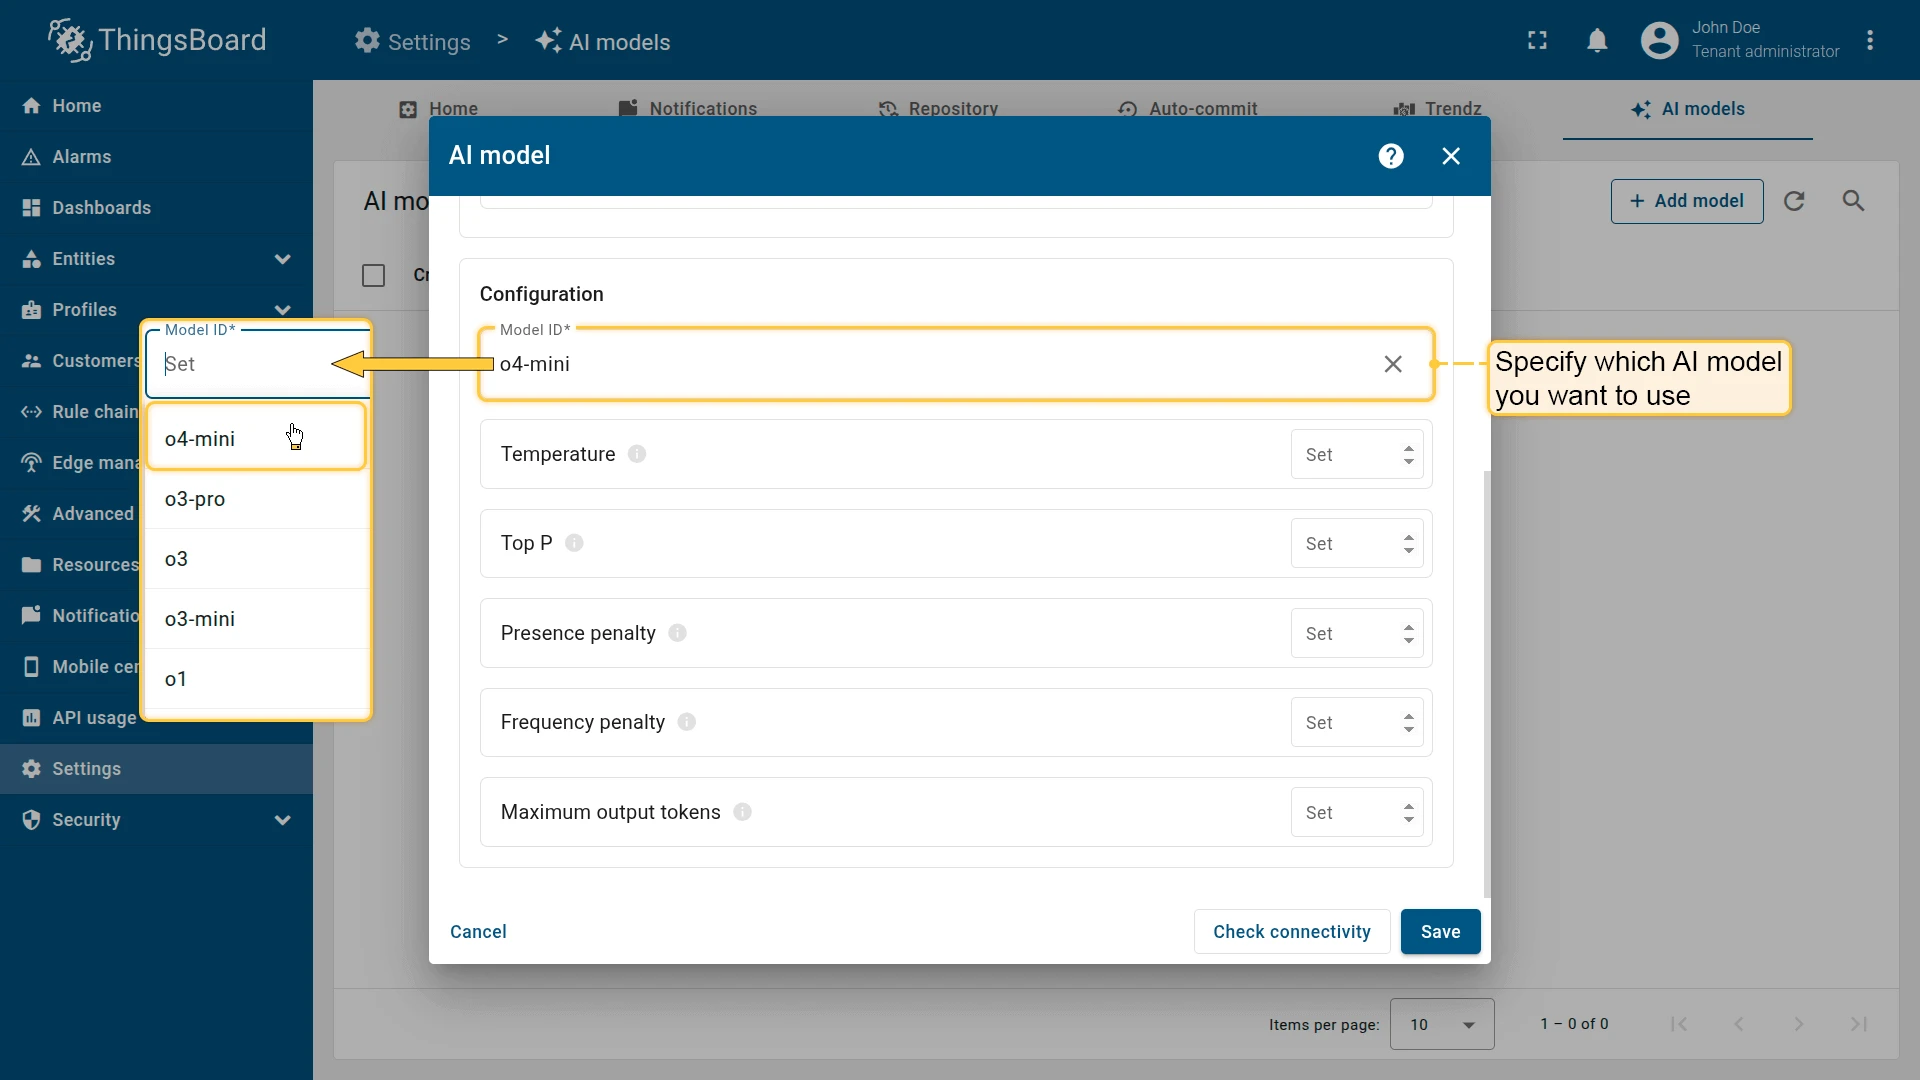Open the top-right more options menu

[1870, 40]
